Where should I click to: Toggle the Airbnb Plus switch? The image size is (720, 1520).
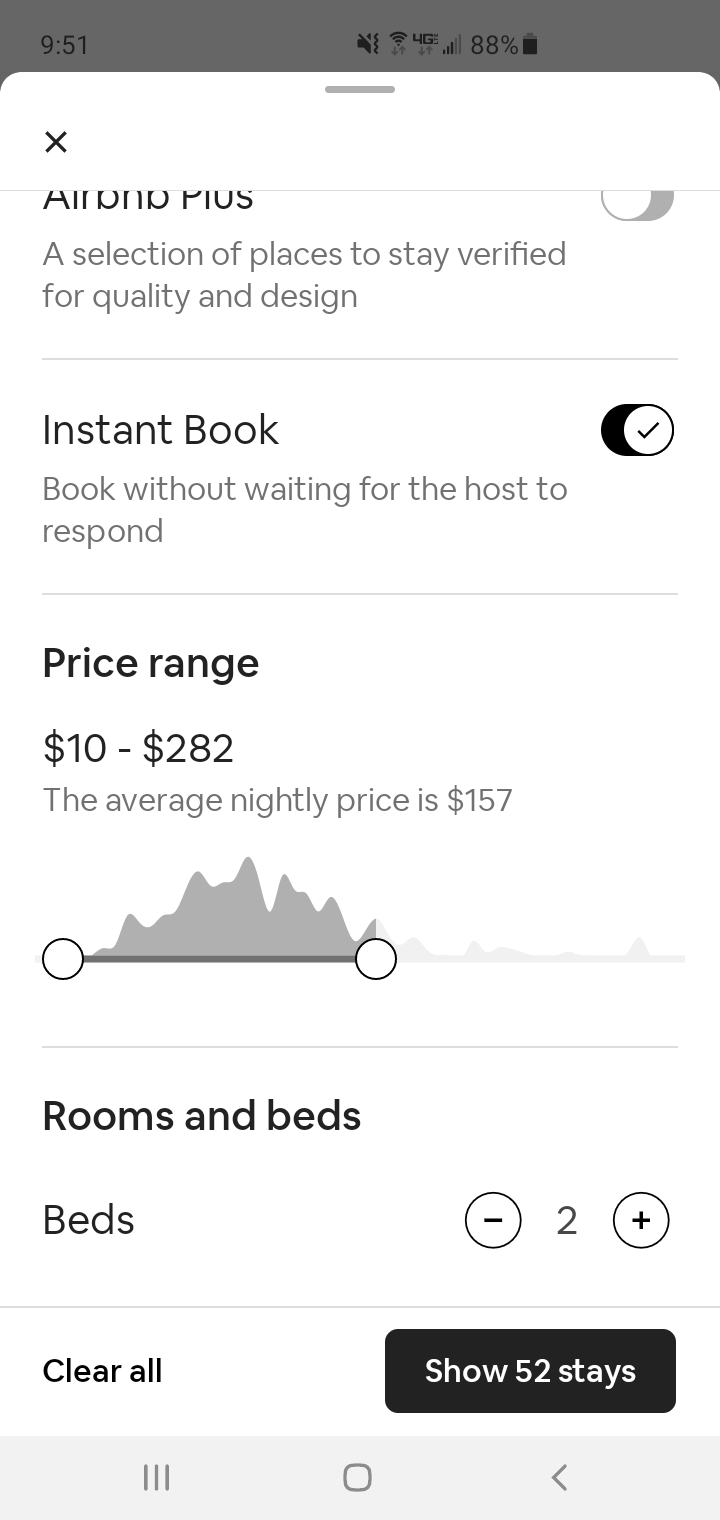[637, 203]
